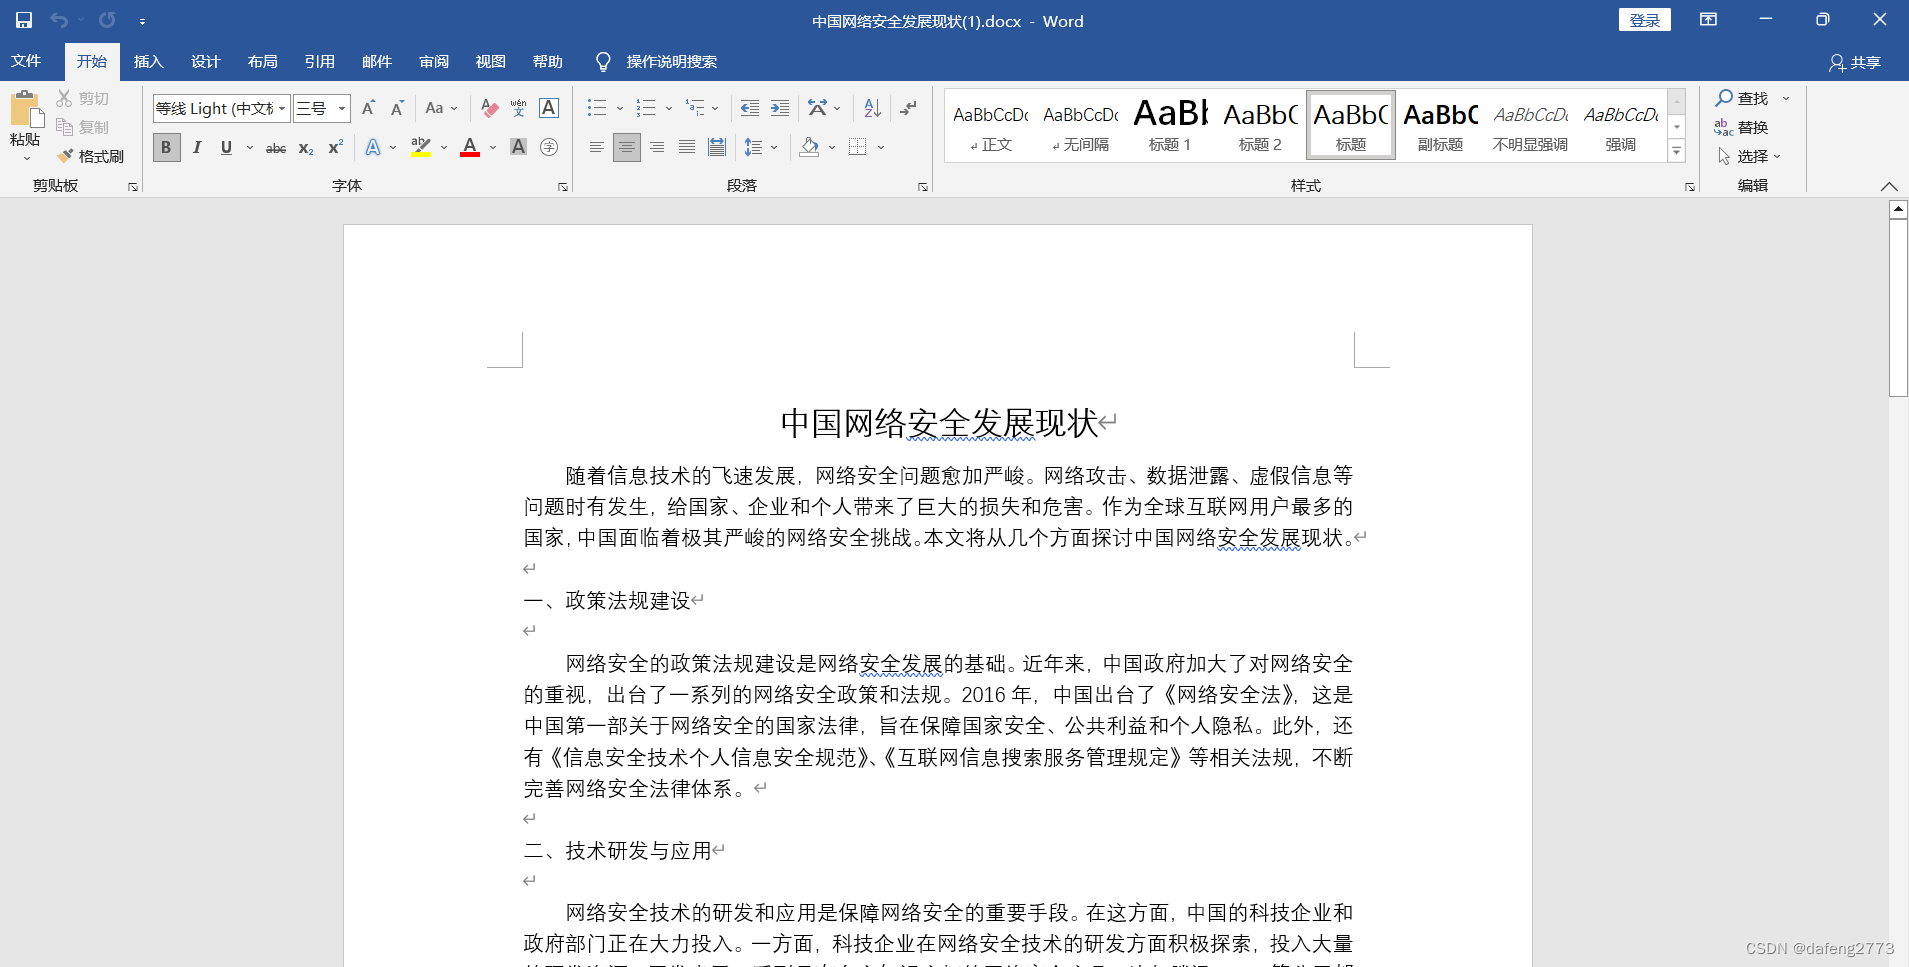This screenshot has width=1909, height=967.
Task: Apply the 副标题 subtitle style
Action: (1440, 125)
